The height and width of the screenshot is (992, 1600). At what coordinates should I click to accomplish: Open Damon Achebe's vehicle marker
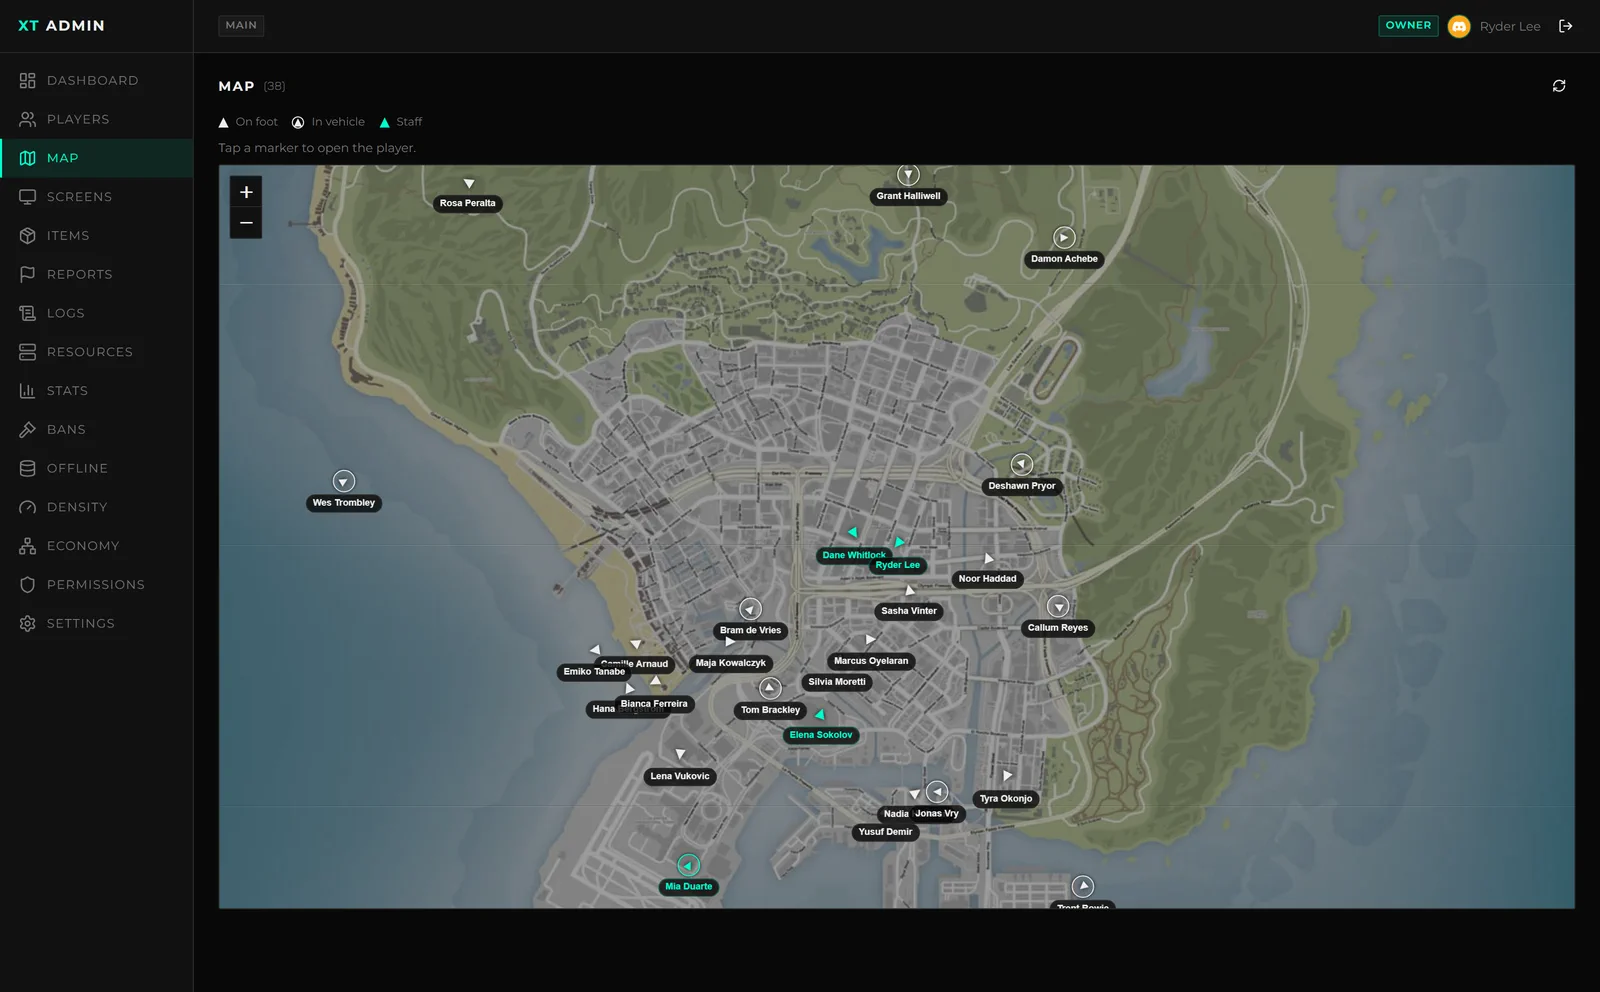coord(1064,238)
